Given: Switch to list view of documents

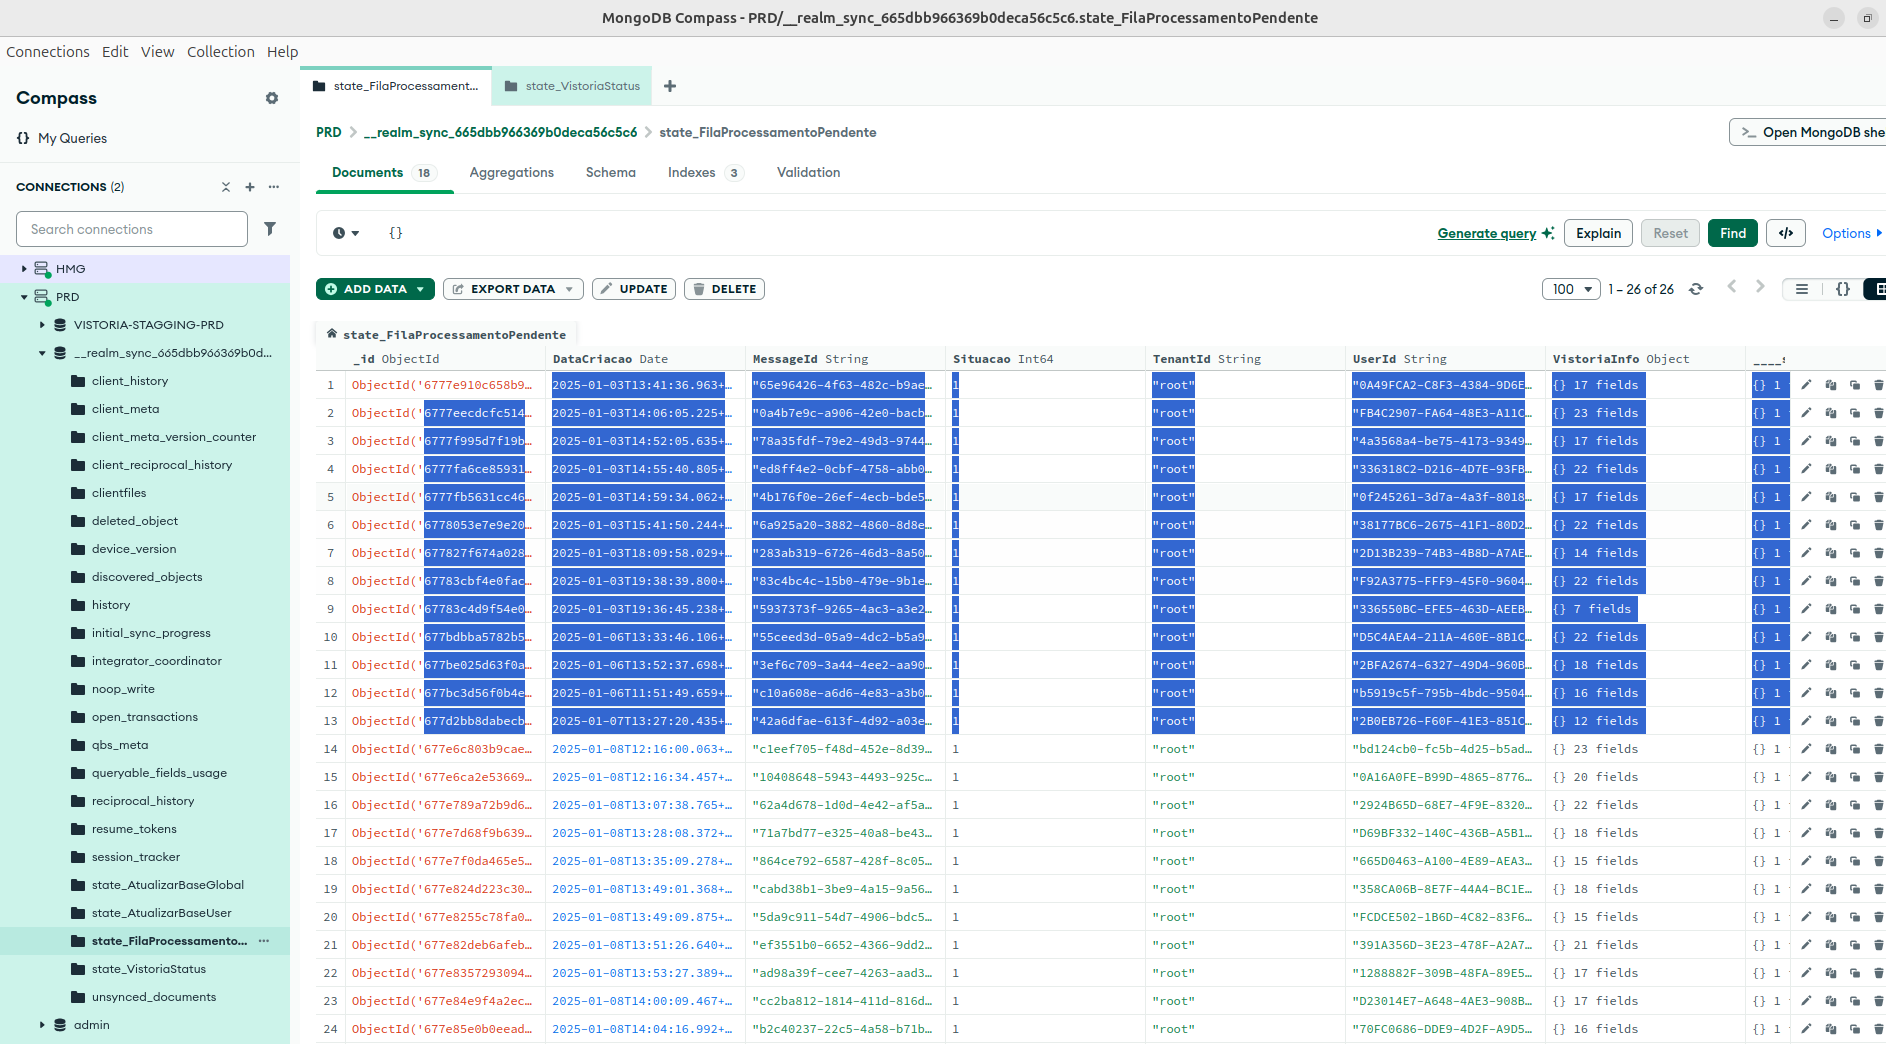Looking at the screenshot, I should click(x=1801, y=289).
